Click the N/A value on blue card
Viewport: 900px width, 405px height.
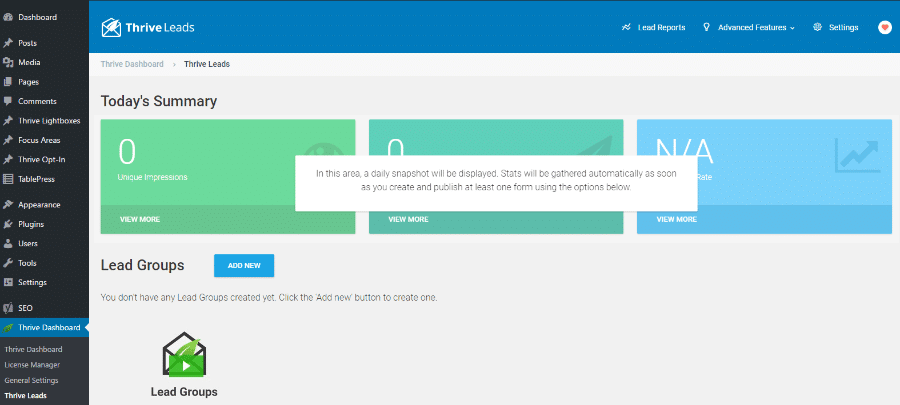[x=684, y=152]
